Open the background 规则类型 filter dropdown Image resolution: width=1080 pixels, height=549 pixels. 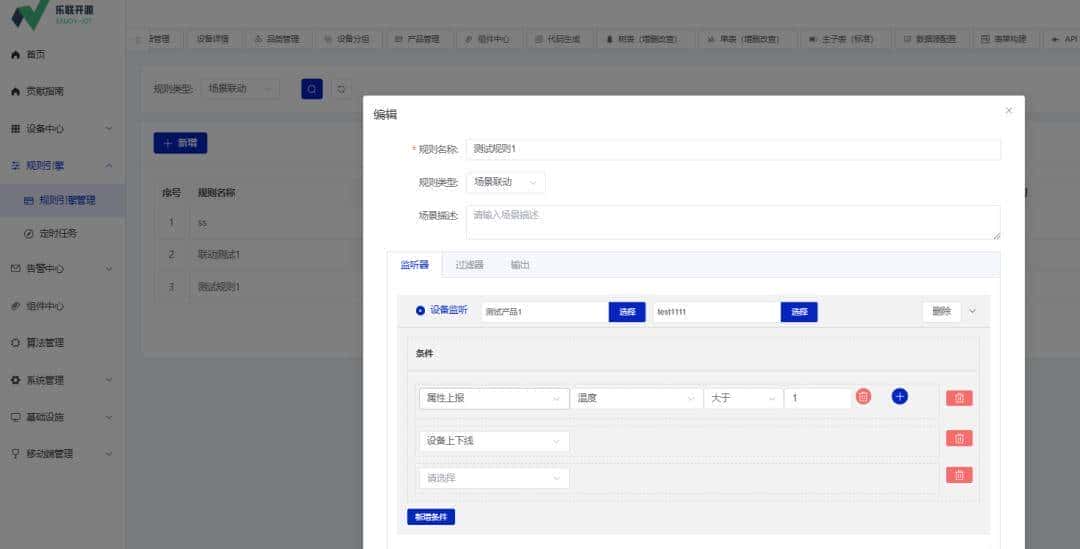(240, 88)
